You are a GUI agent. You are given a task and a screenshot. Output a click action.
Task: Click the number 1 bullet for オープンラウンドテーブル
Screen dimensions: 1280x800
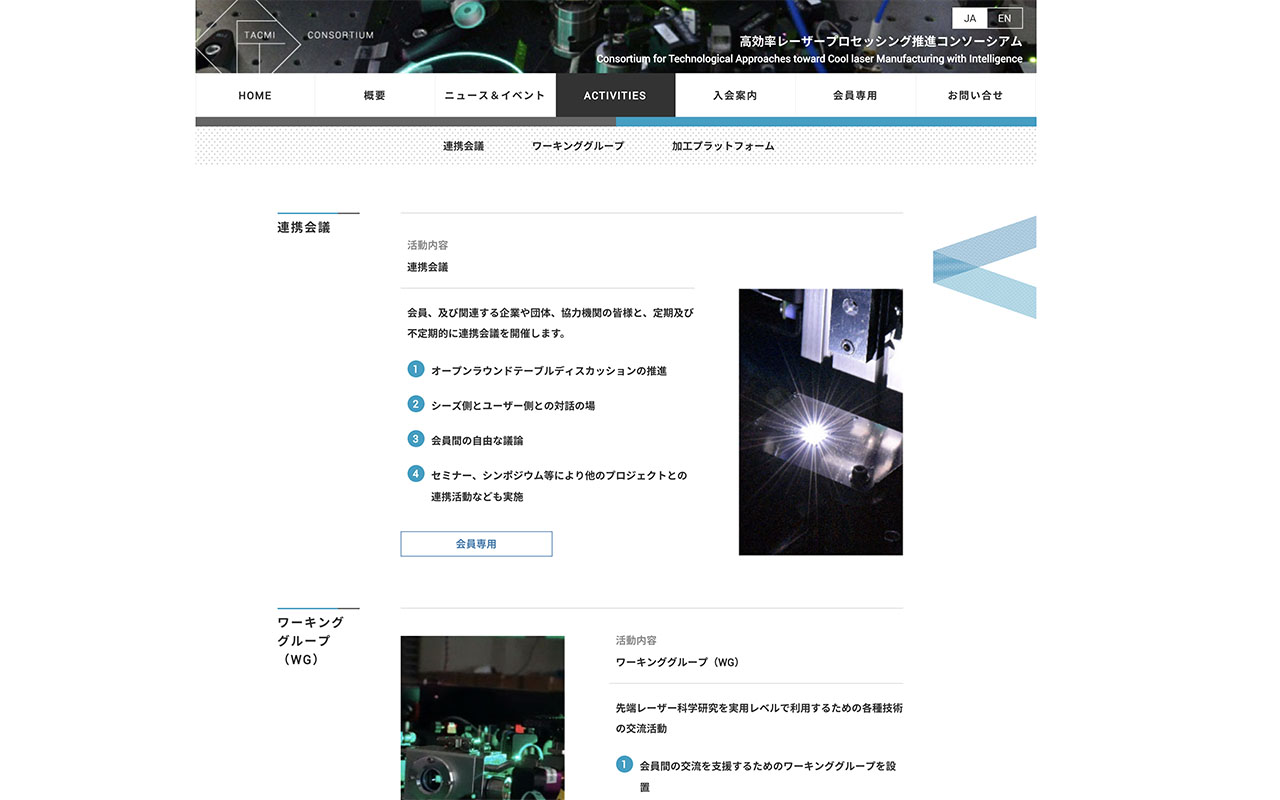(416, 370)
